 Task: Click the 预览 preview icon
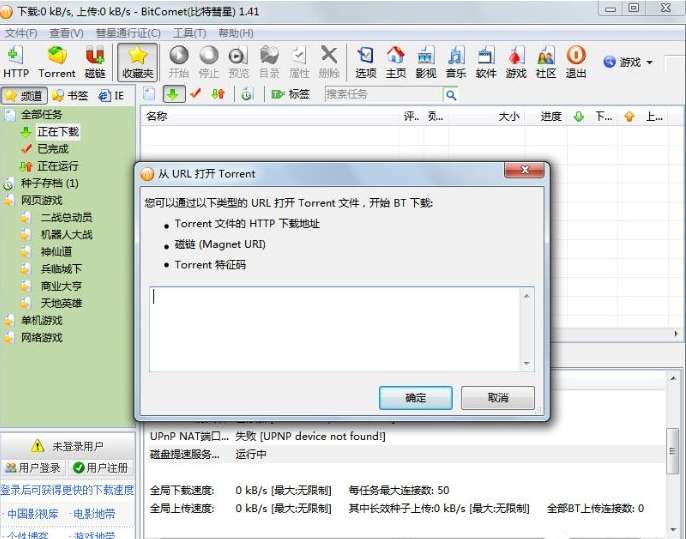coord(238,62)
